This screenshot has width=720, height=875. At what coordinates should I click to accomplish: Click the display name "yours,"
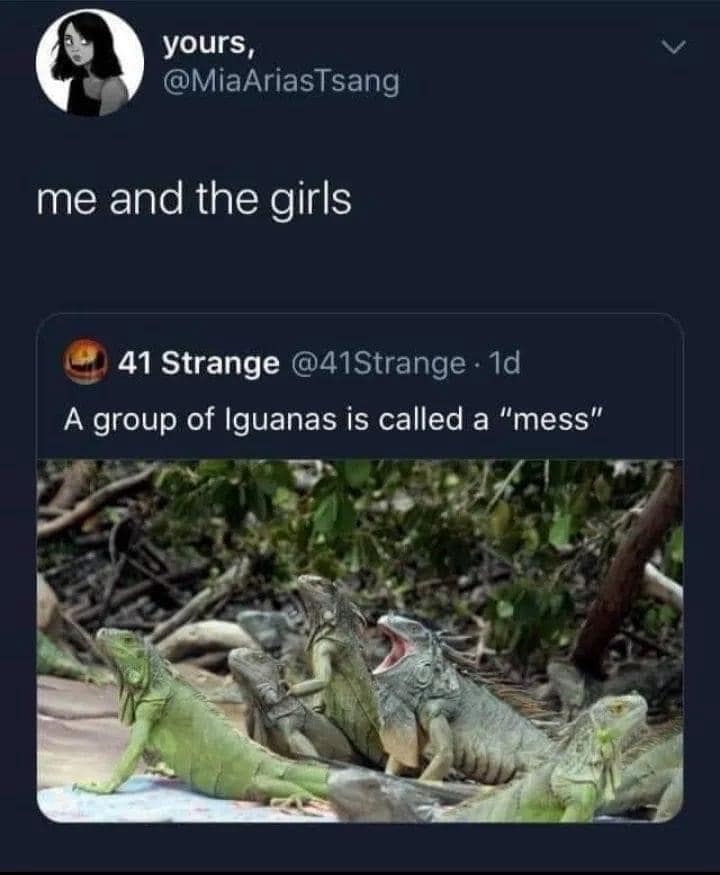[x=209, y=44]
